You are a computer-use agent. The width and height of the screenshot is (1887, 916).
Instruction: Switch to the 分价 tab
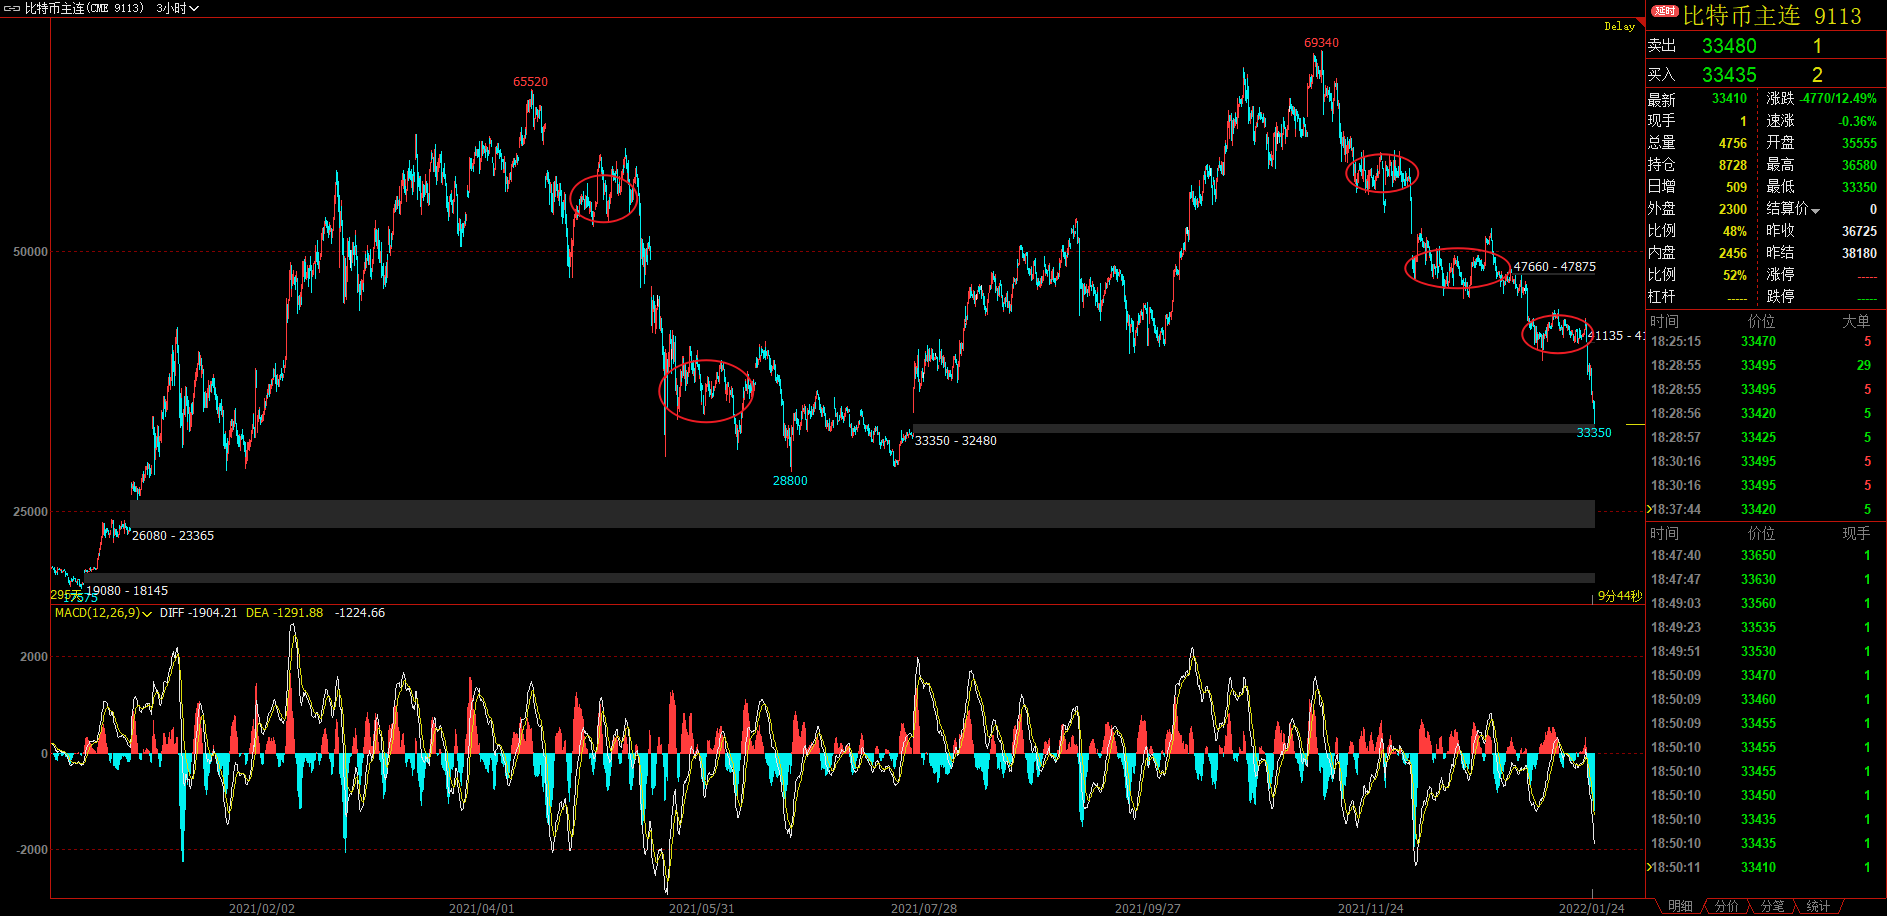(1726, 906)
